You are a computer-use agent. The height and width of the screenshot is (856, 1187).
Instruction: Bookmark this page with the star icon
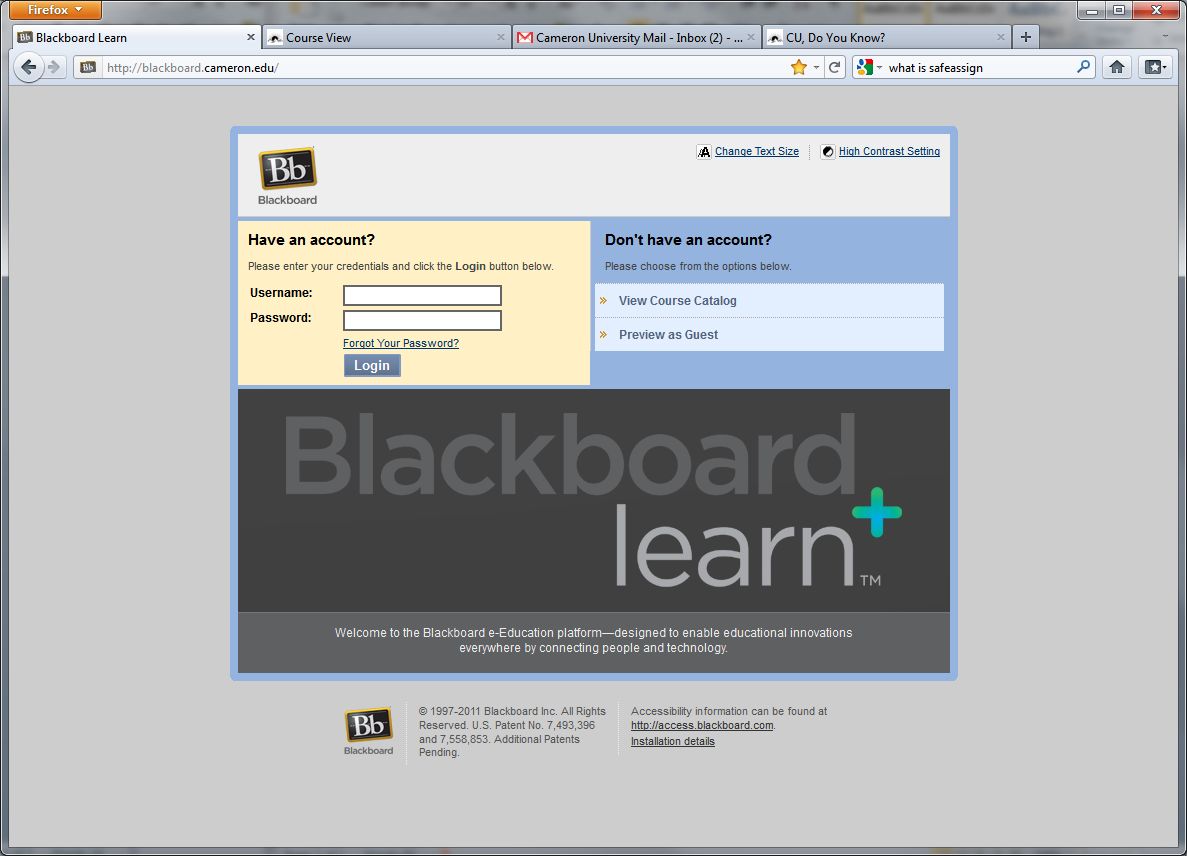coord(799,67)
